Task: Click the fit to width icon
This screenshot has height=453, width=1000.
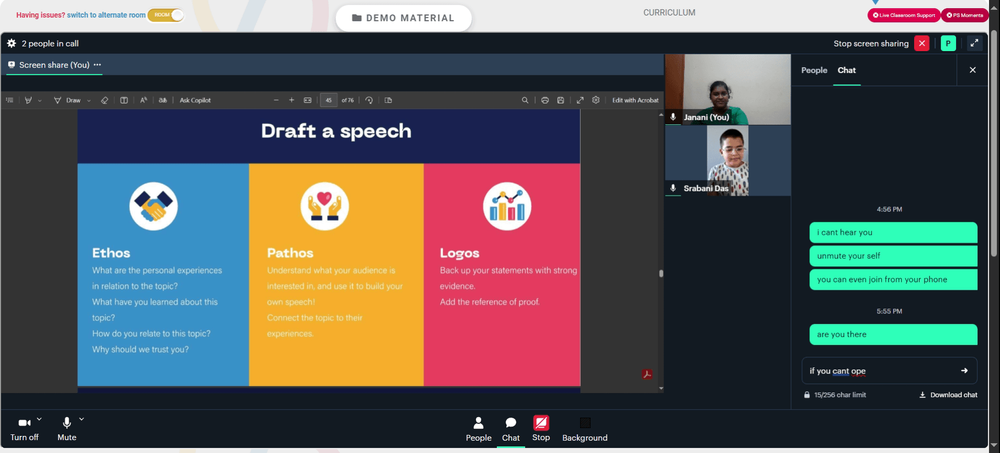Action: point(307,100)
